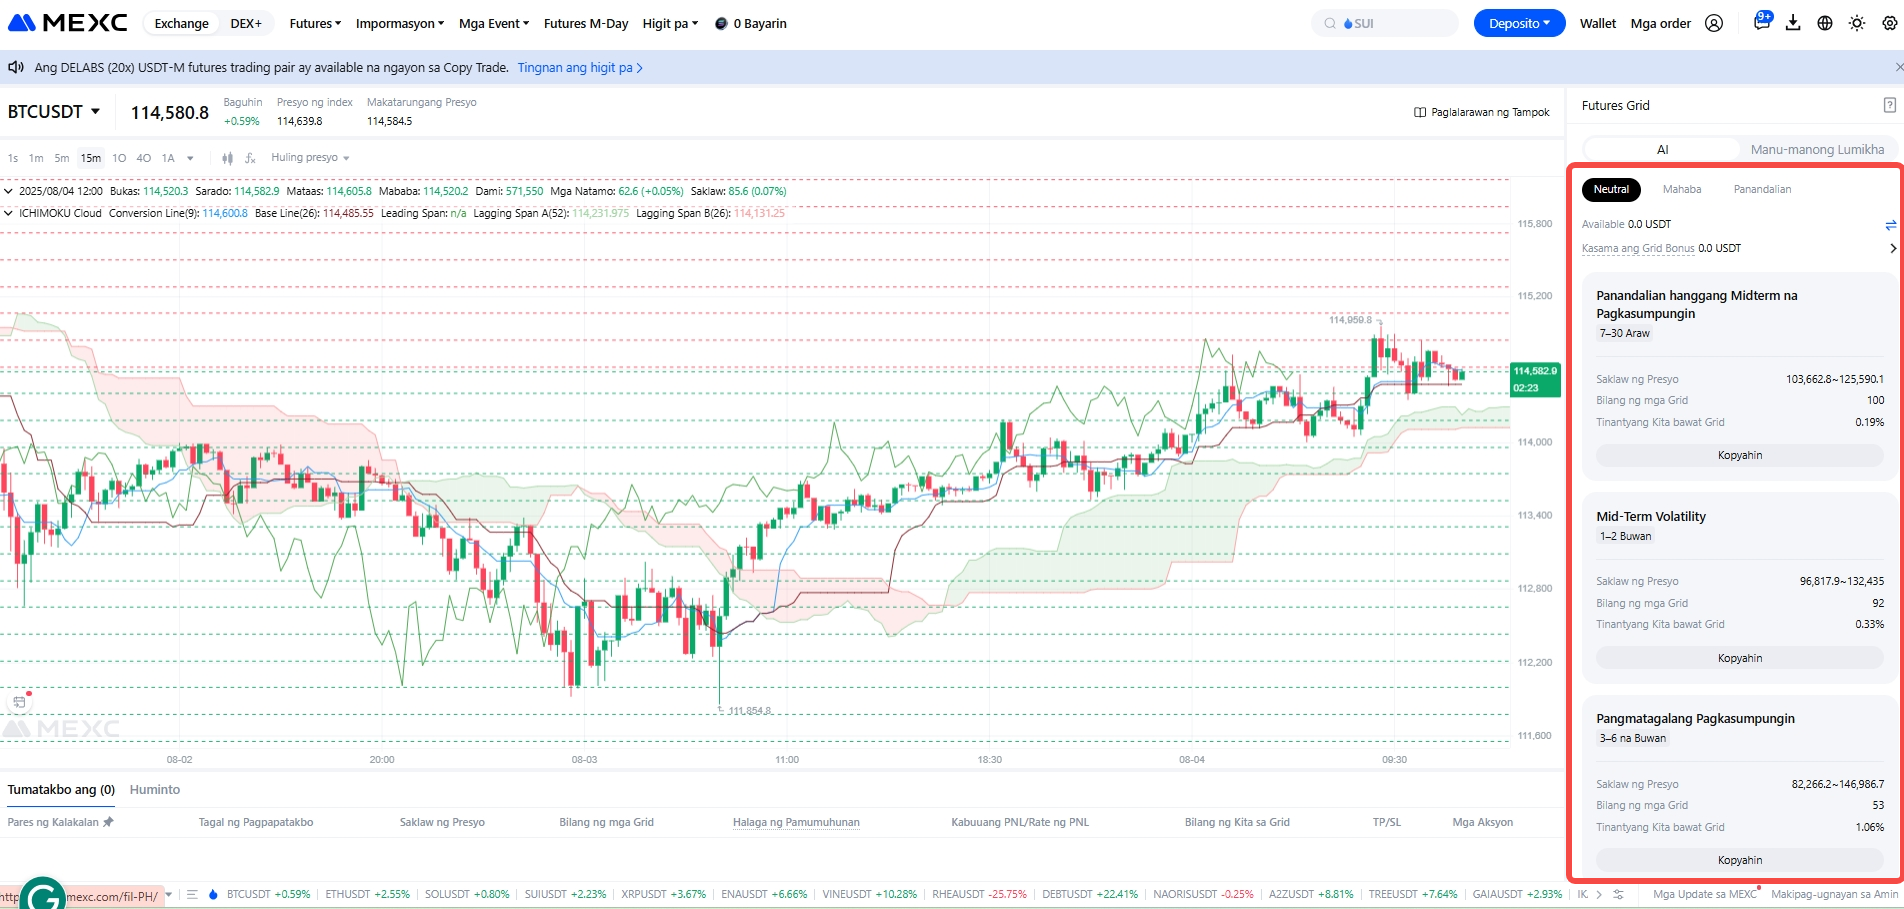Open the user profile icon
The image size is (1904, 909).
(1714, 23)
